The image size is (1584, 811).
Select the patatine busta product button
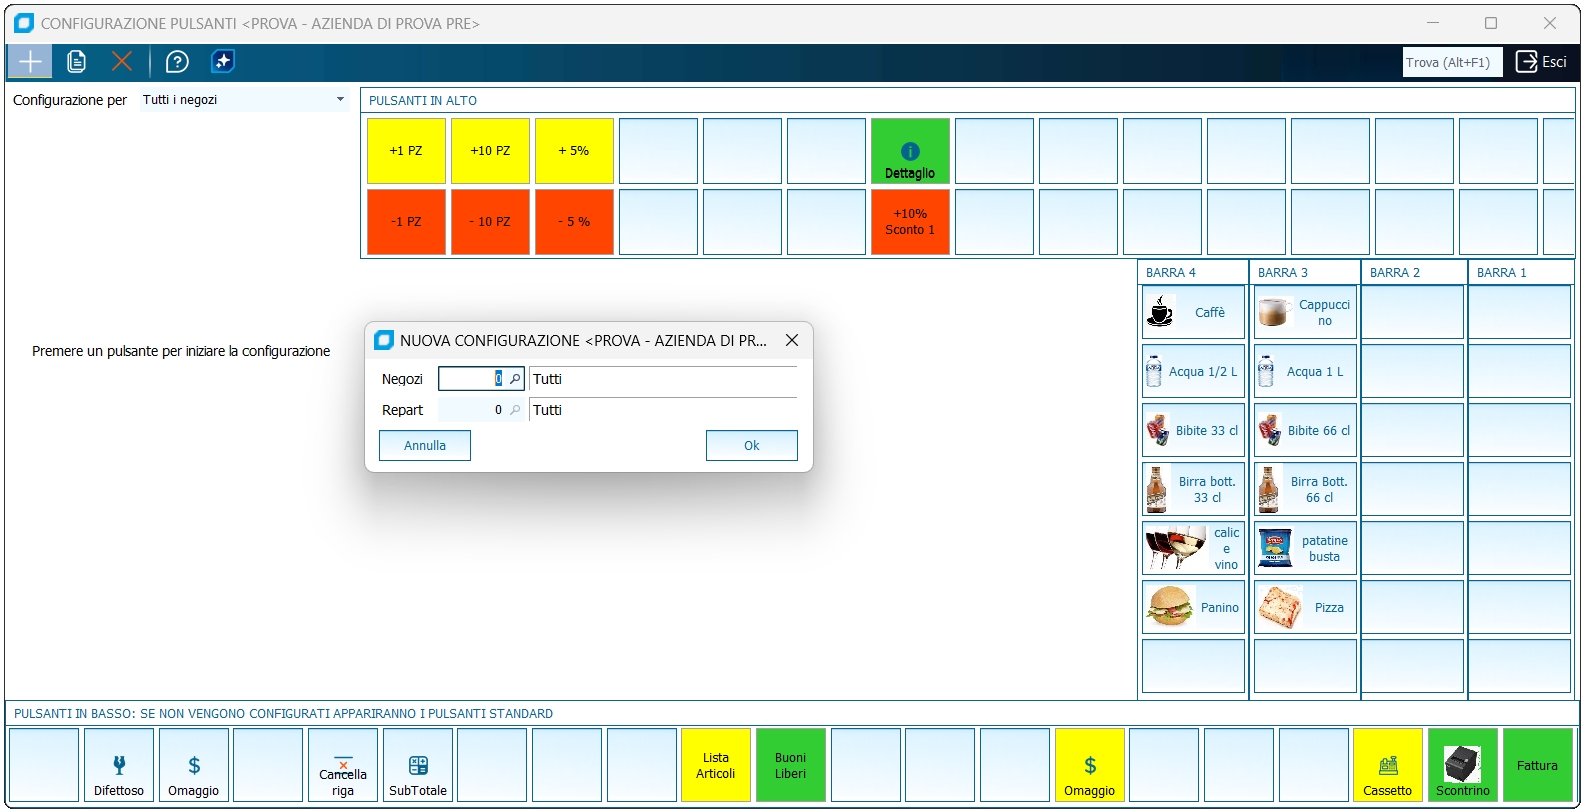pyautogui.click(x=1305, y=548)
